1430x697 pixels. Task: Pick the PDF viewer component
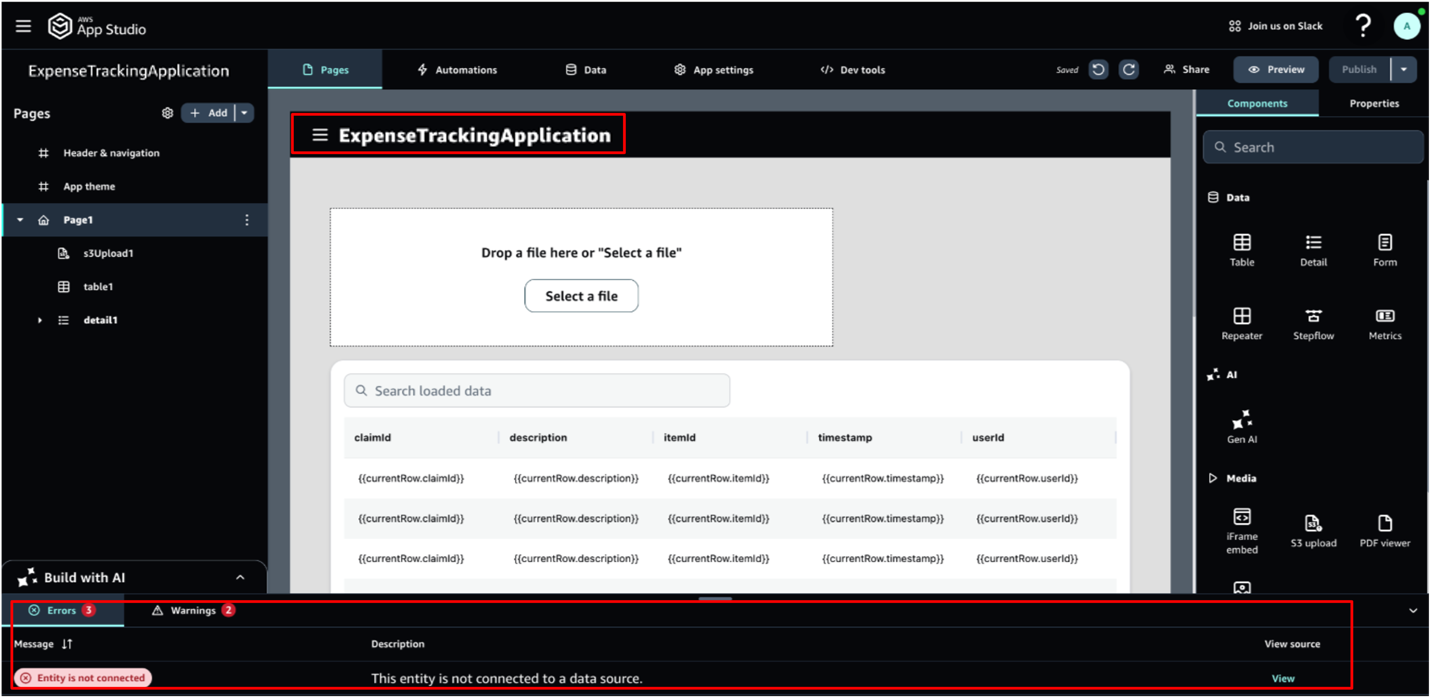(1385, 531)
